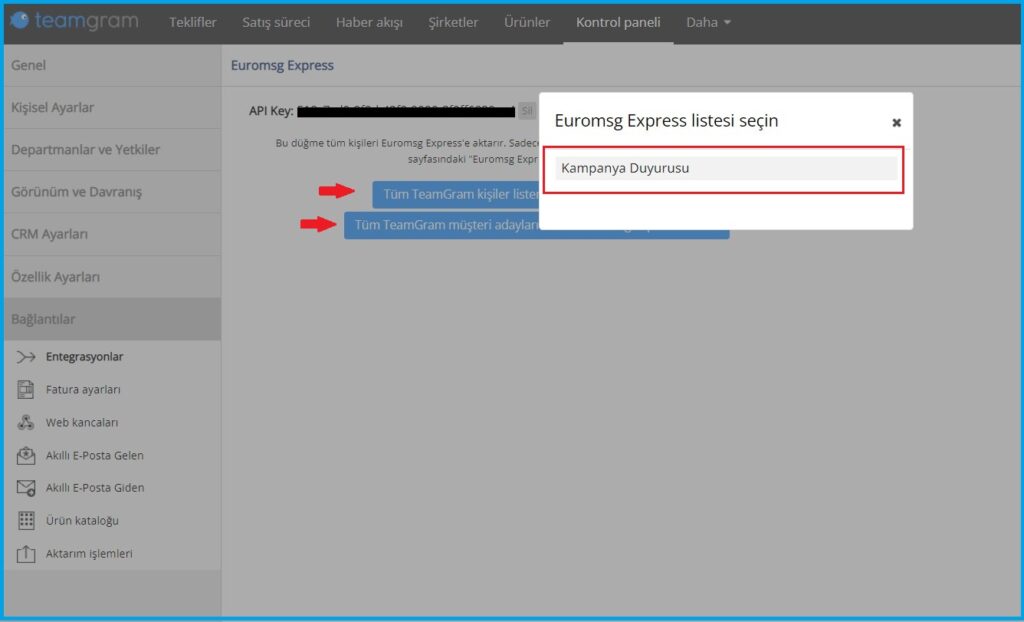The height and width of the screenshot is (622, 1024).
Task: Click the Euromsg Express page heading
Action: coord(282,65)
